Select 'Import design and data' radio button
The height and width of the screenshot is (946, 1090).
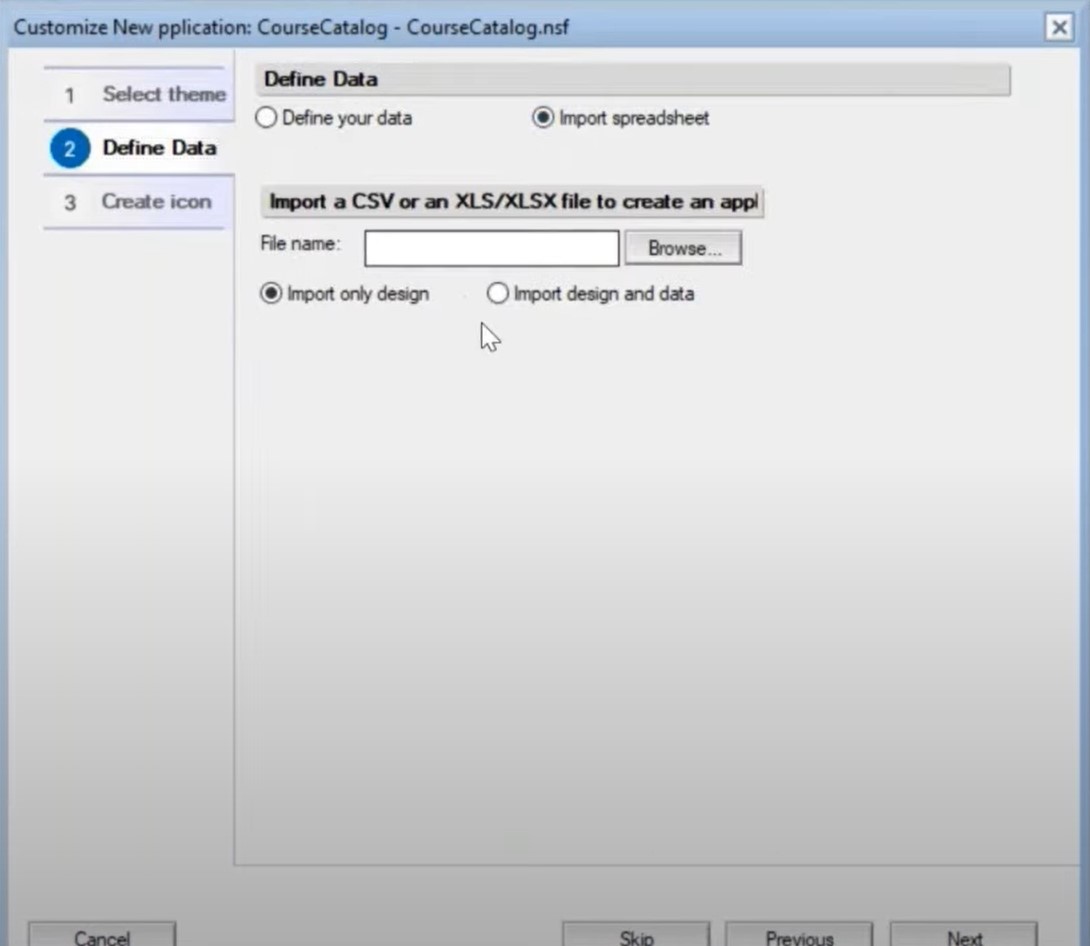tap(497, 294)
